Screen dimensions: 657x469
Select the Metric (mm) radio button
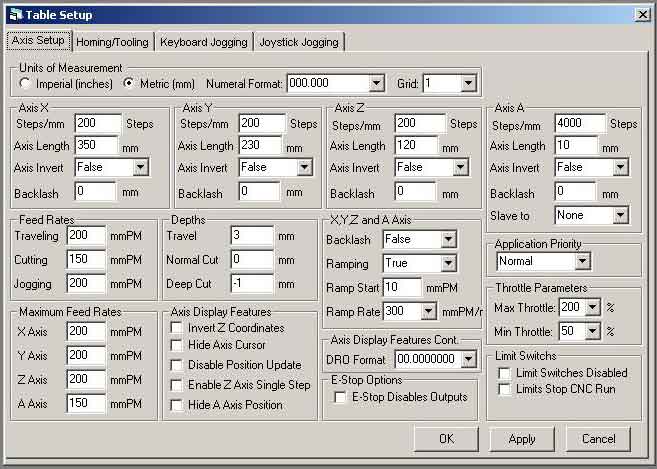click(128, 83)
